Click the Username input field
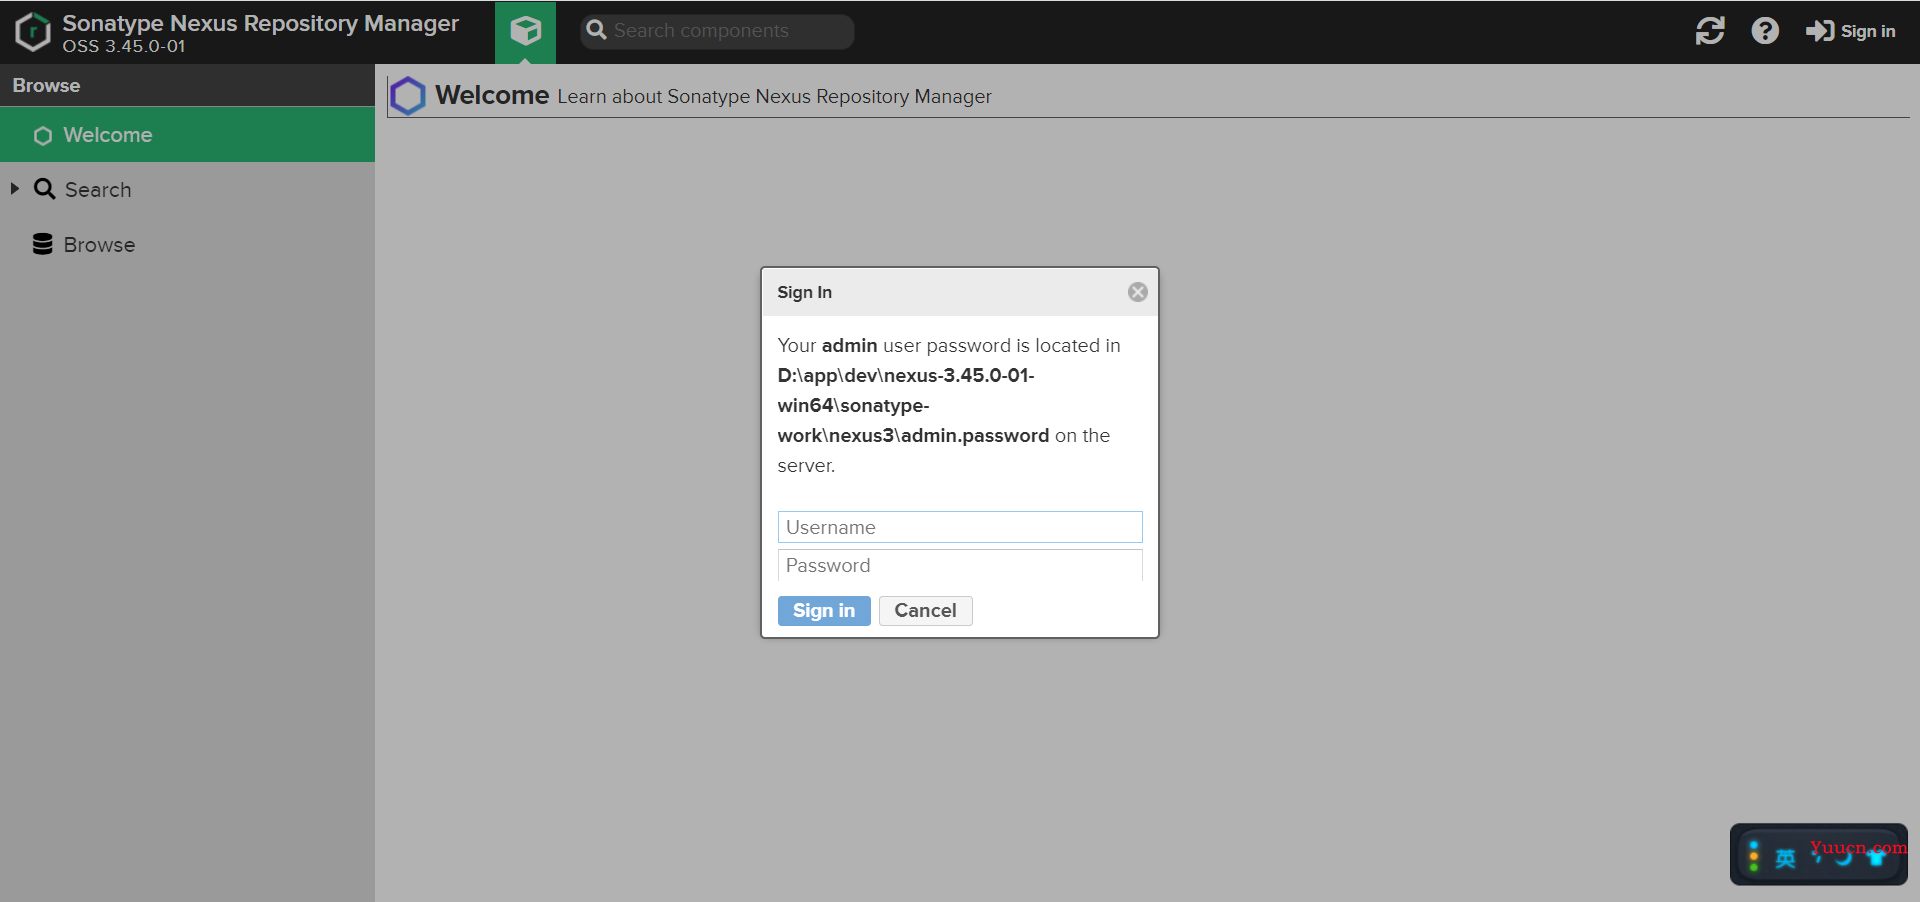This screenshot has height=902, width=1920. (x=960, y=527)
